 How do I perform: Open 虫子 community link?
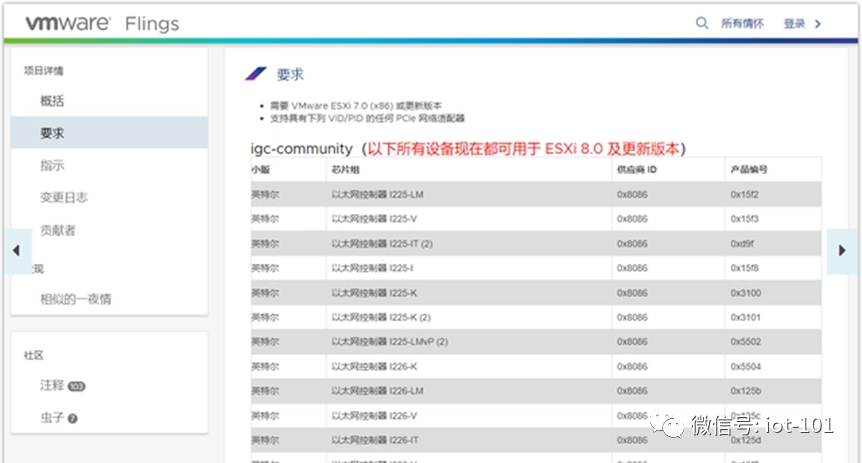pos(52,417)
